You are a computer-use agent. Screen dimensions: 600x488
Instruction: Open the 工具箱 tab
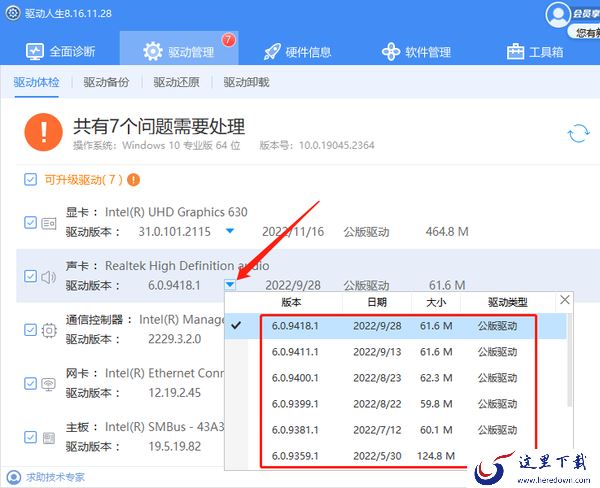(x=535, y=52)
